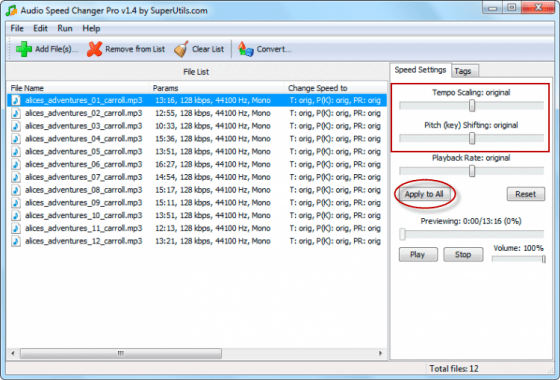Click params '16:27, 128 kbps, 44100 Hz, Mono'
The image size is (560, 380).
[213, 164]
